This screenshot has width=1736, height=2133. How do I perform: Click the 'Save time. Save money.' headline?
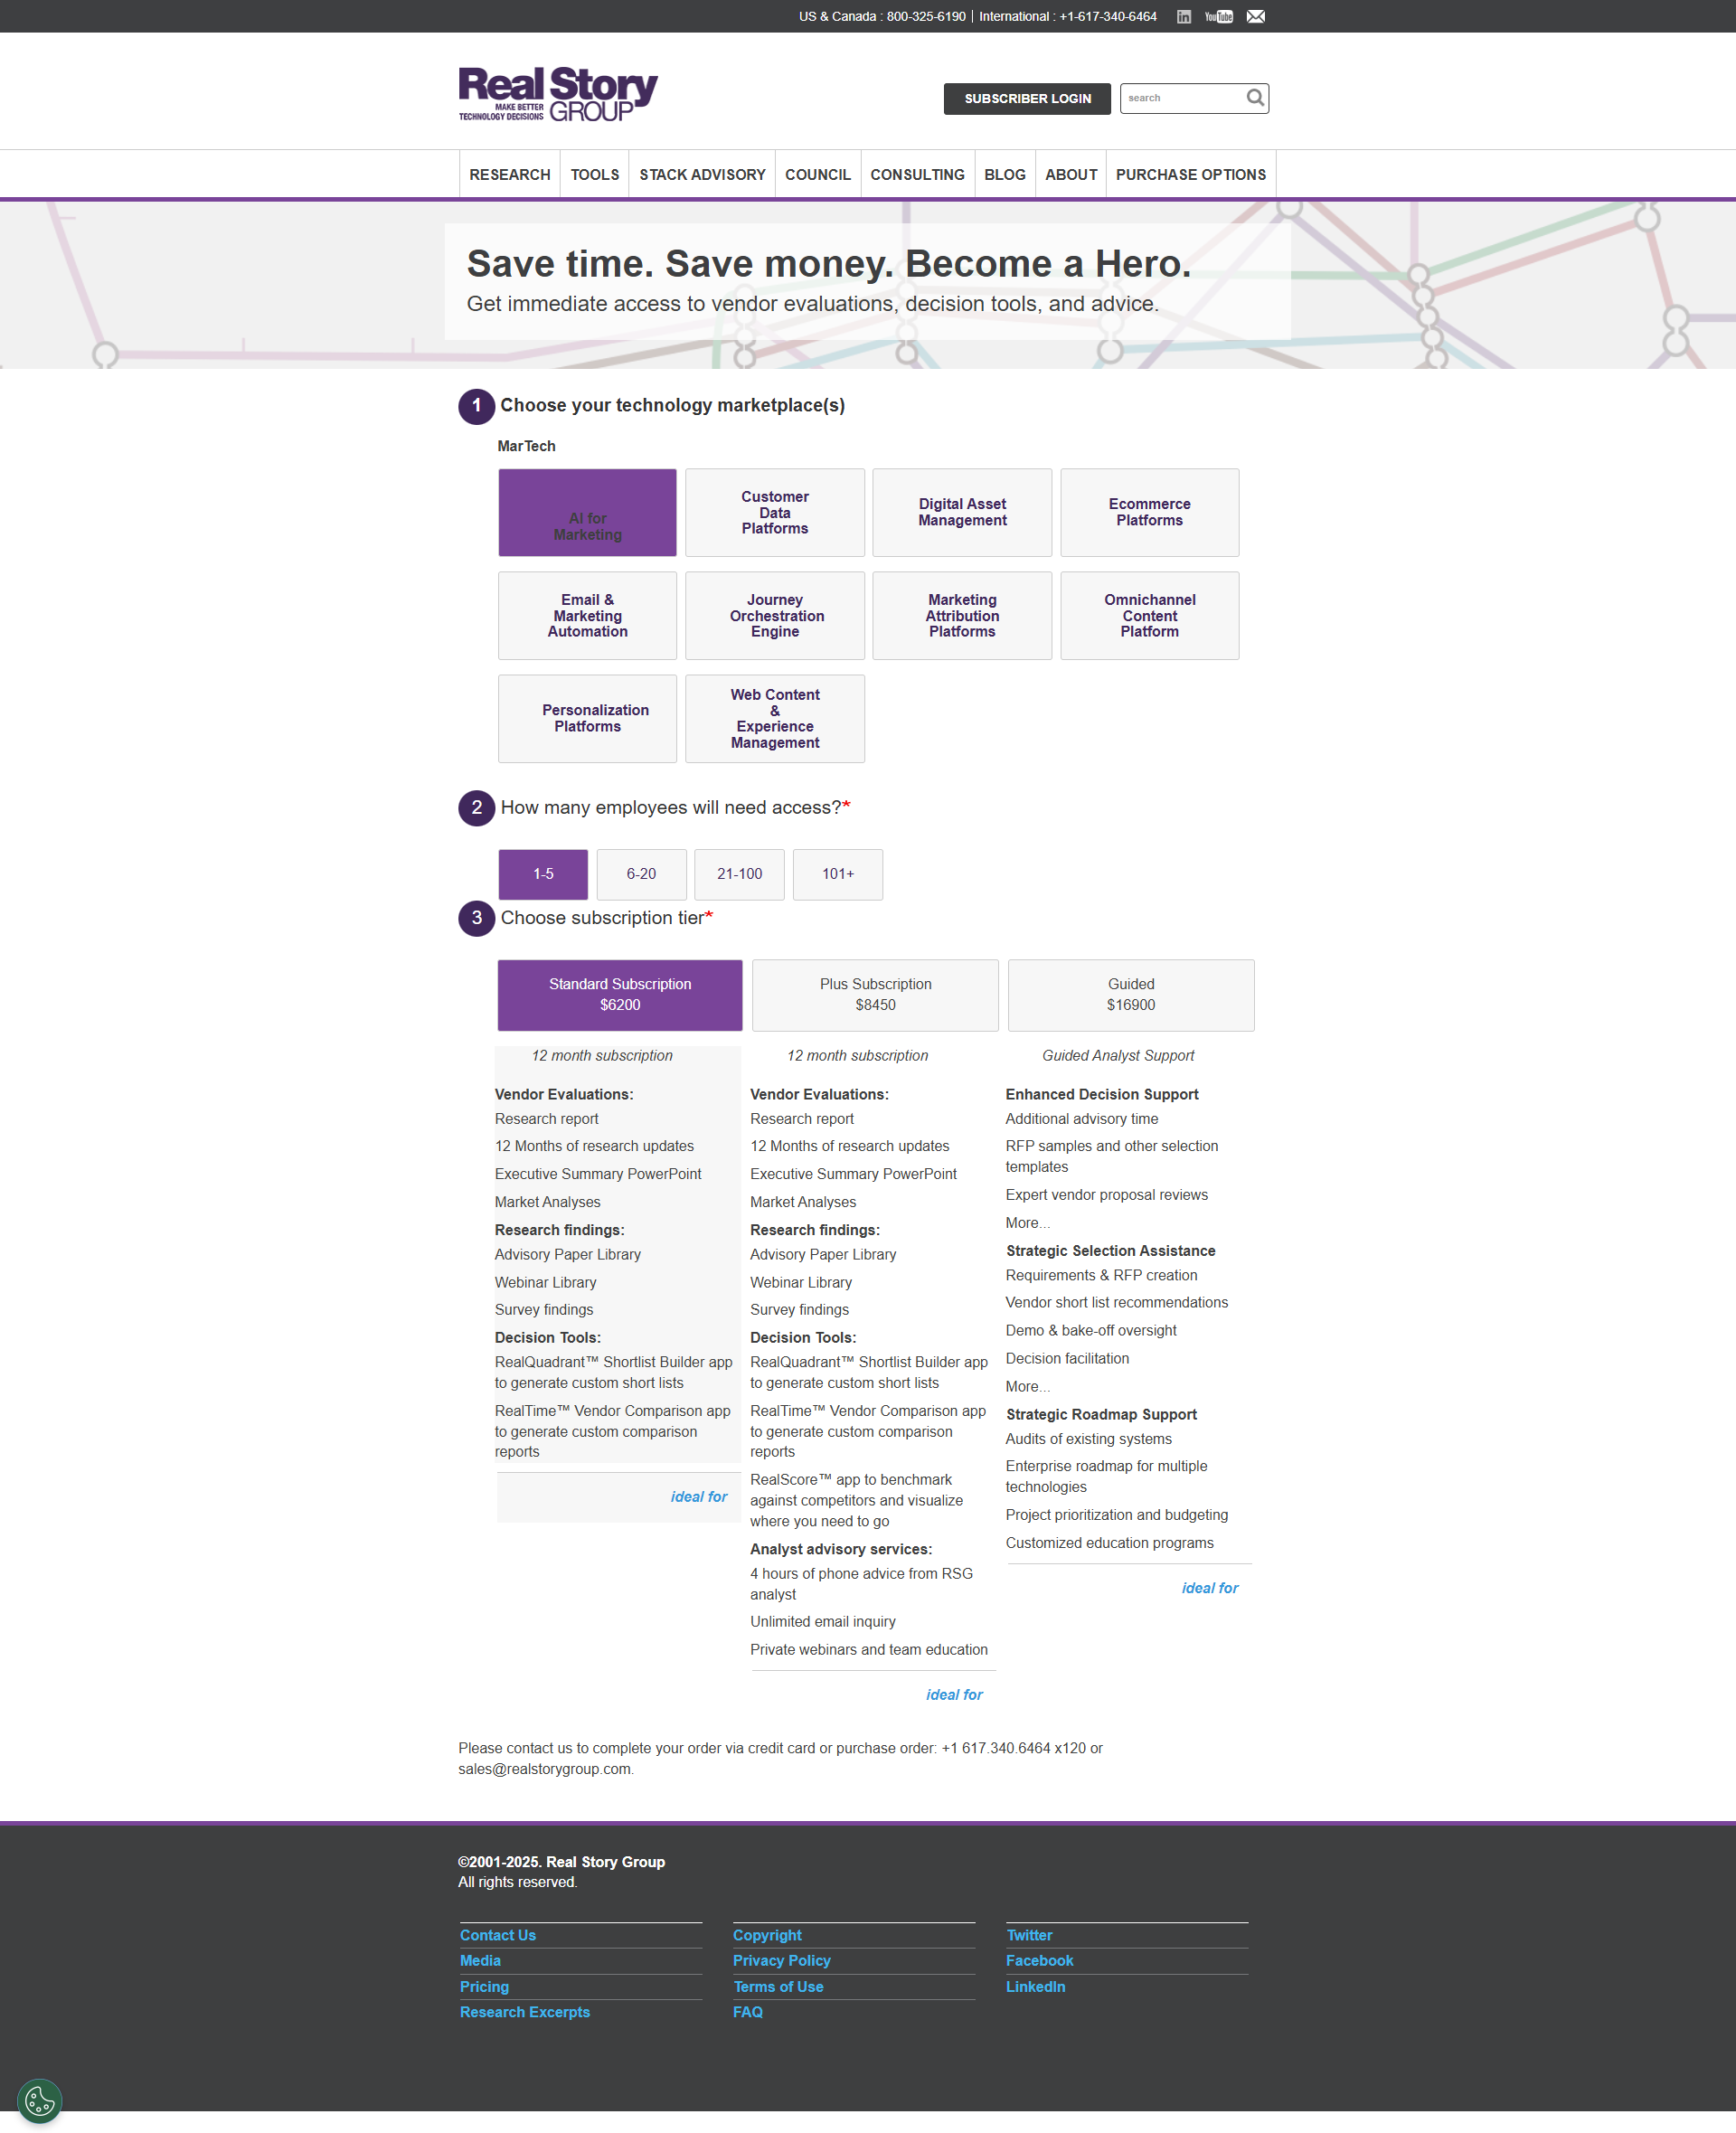[x=829, y=264]
